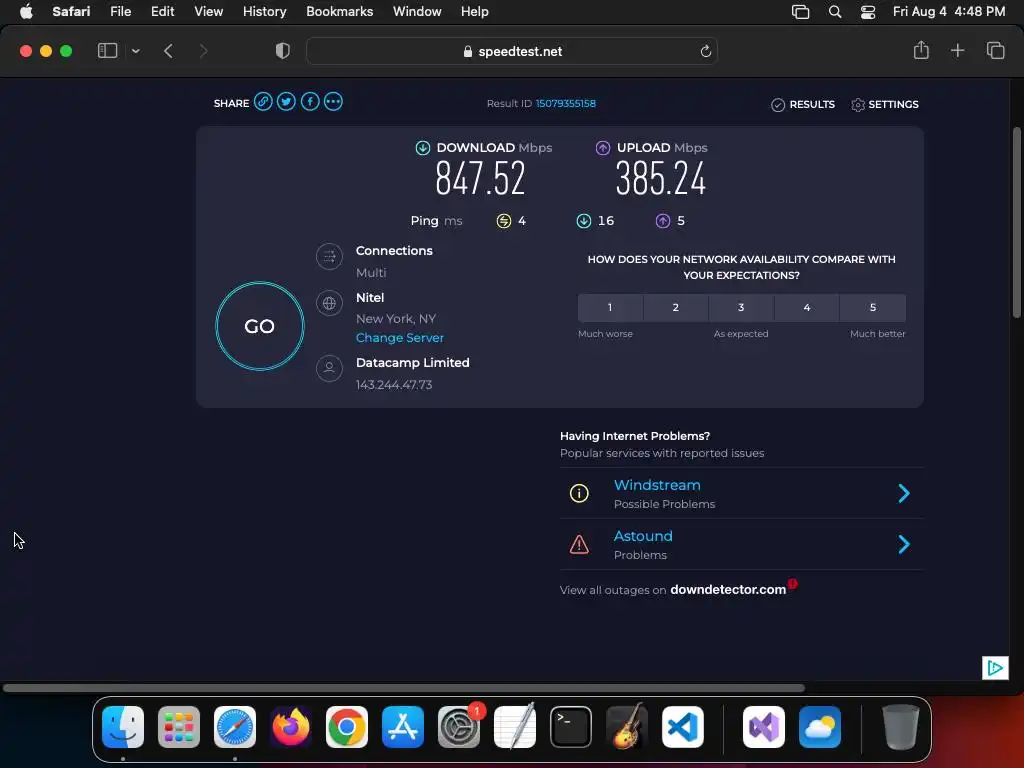Open Windstream outage details link
The height and width of the screenshot is (768, 1024).
(657, 485)
